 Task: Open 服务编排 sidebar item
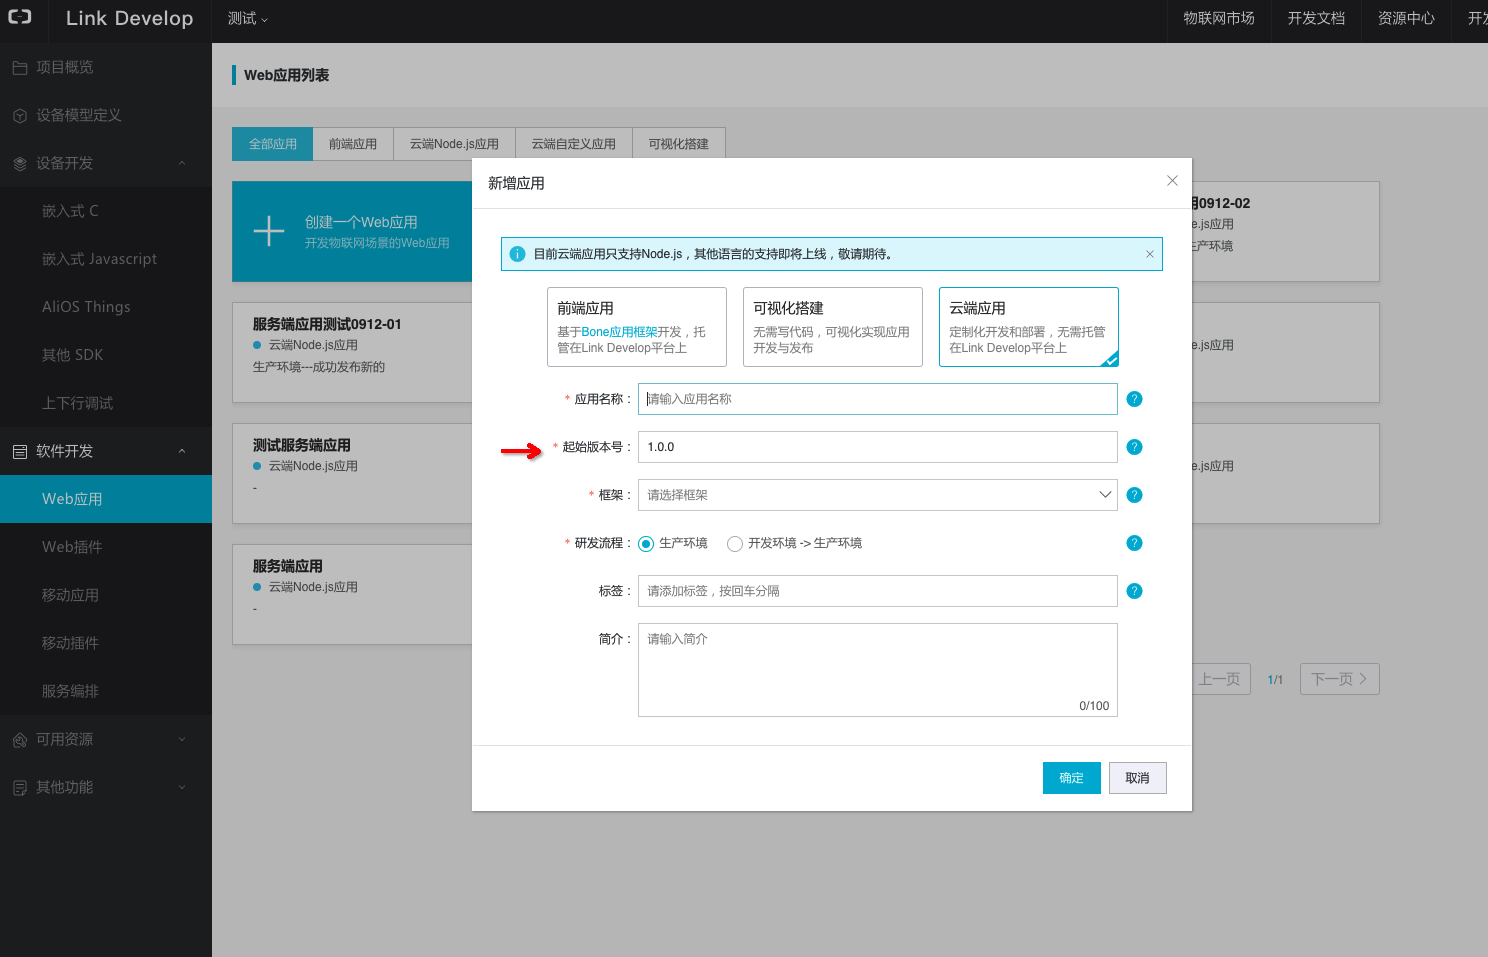pos(106,691)
